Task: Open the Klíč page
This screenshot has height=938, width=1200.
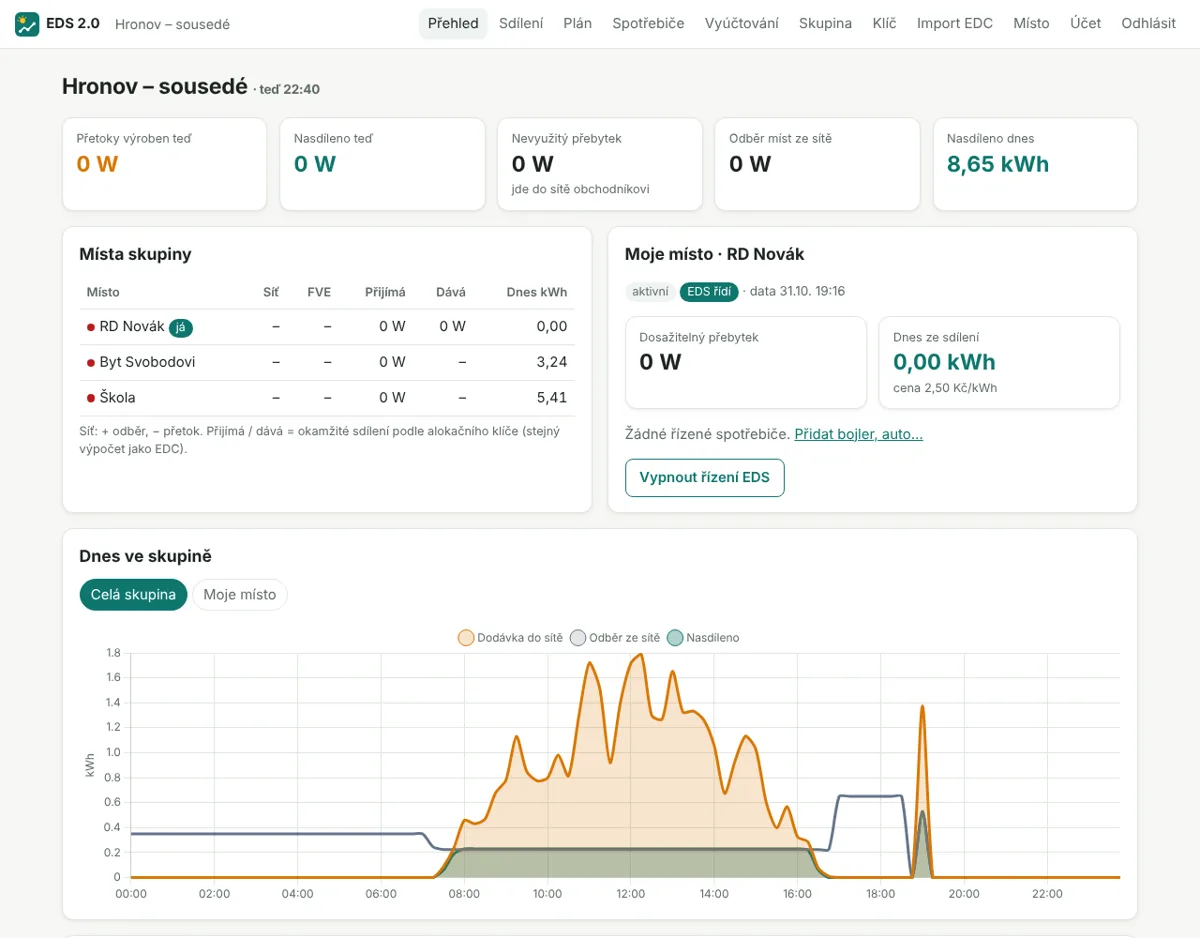Action: point(885,23)
